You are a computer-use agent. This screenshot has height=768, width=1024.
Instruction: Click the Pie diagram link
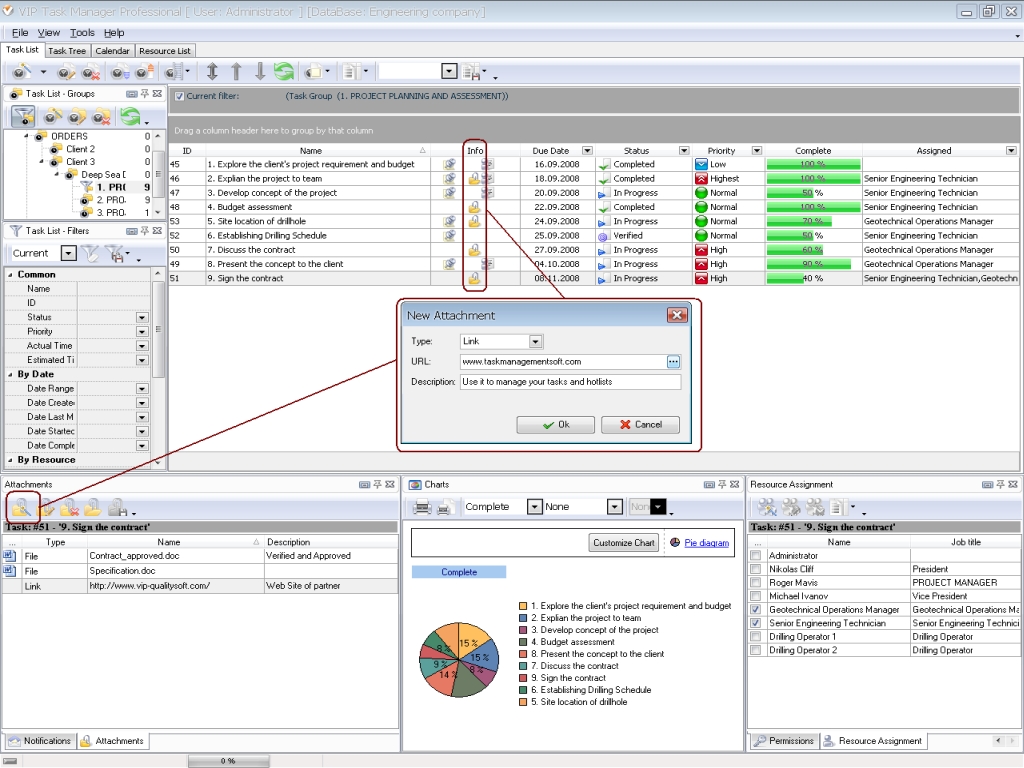point(706,543)
